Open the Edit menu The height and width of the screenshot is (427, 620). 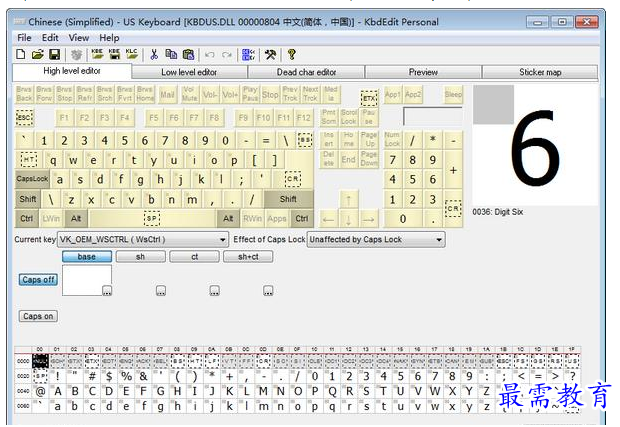click(50, 38)
